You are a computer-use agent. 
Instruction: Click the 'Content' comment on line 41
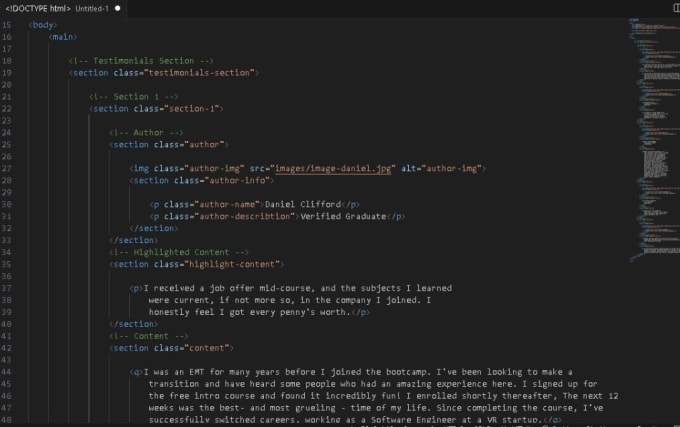click(149, 336)
